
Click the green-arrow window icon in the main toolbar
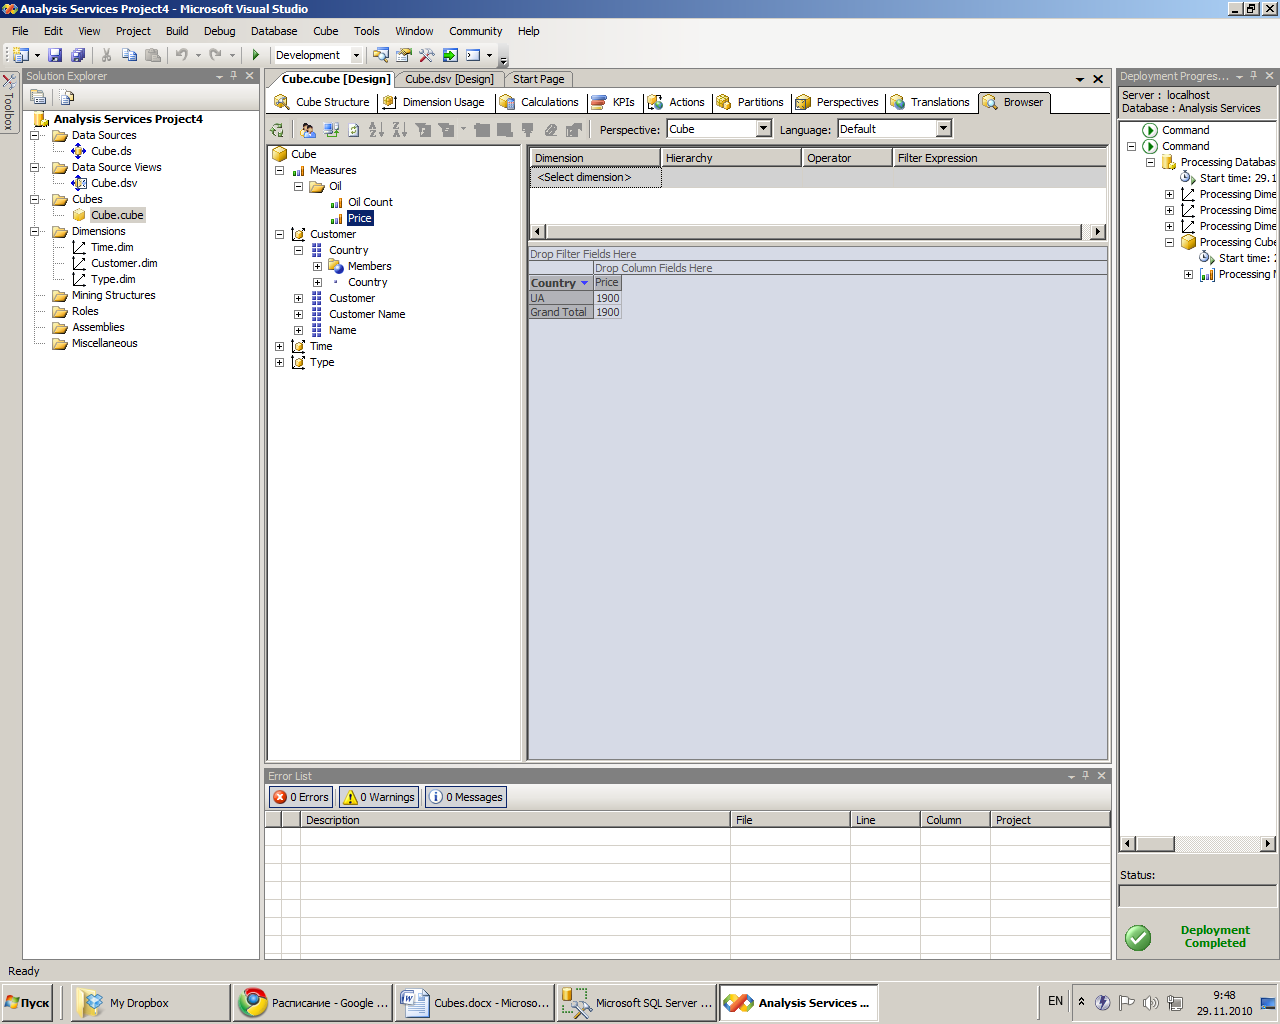[x=450, y=55]
